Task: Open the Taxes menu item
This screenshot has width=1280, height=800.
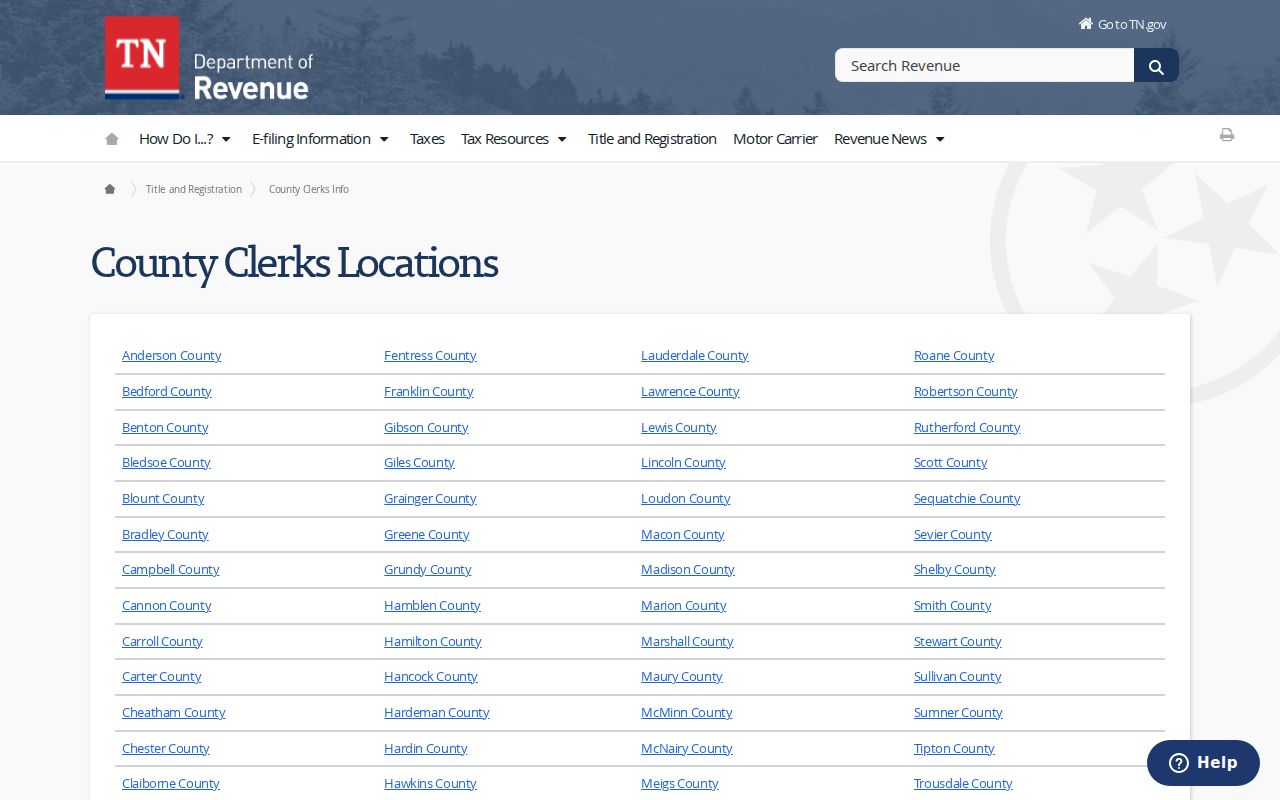Action: tap(427, 139)
